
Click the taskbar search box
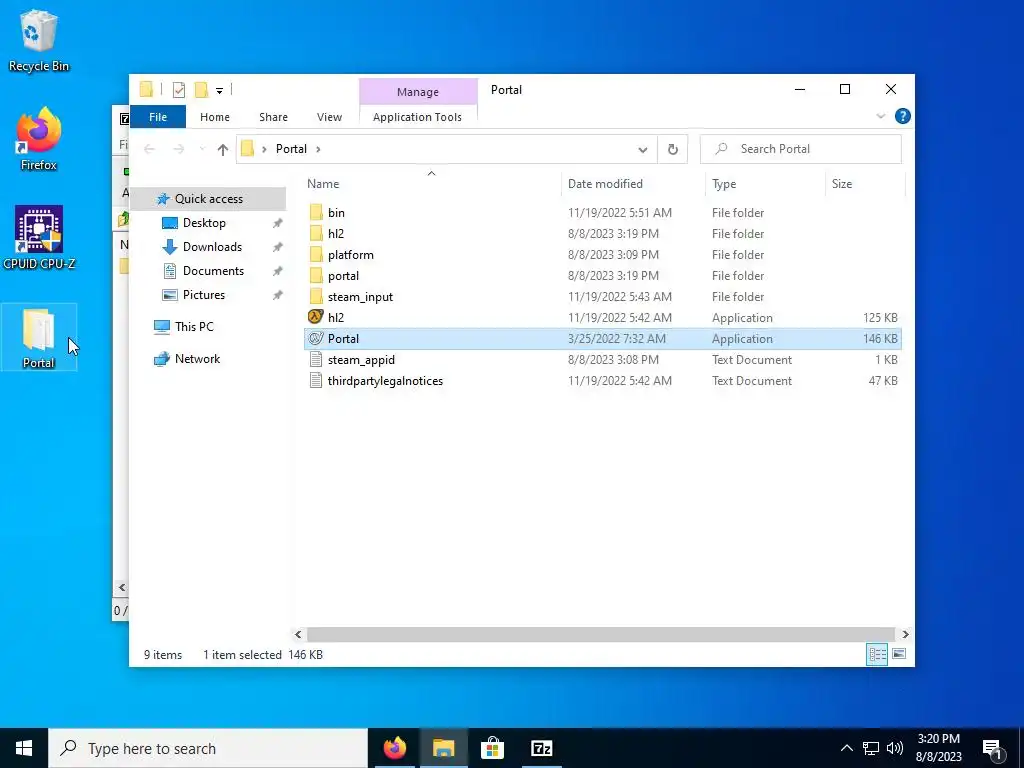click(x=208, y=748)
